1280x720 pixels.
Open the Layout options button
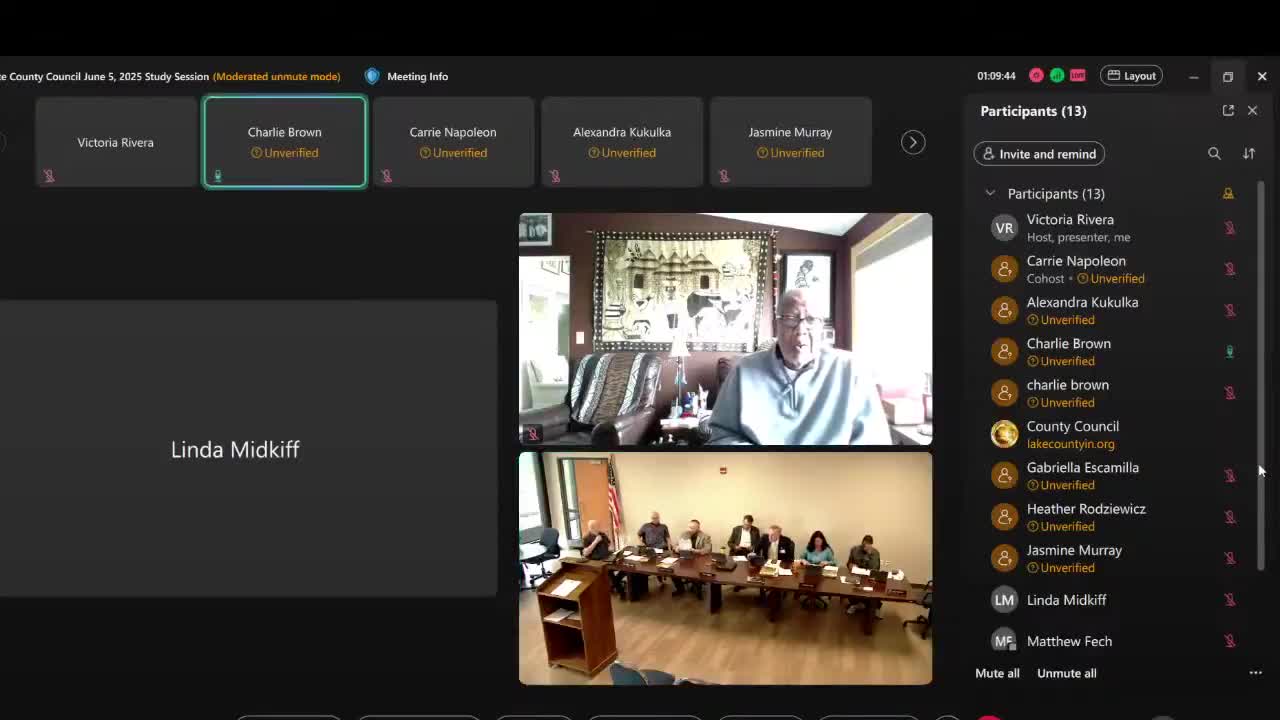[1132, 76]
